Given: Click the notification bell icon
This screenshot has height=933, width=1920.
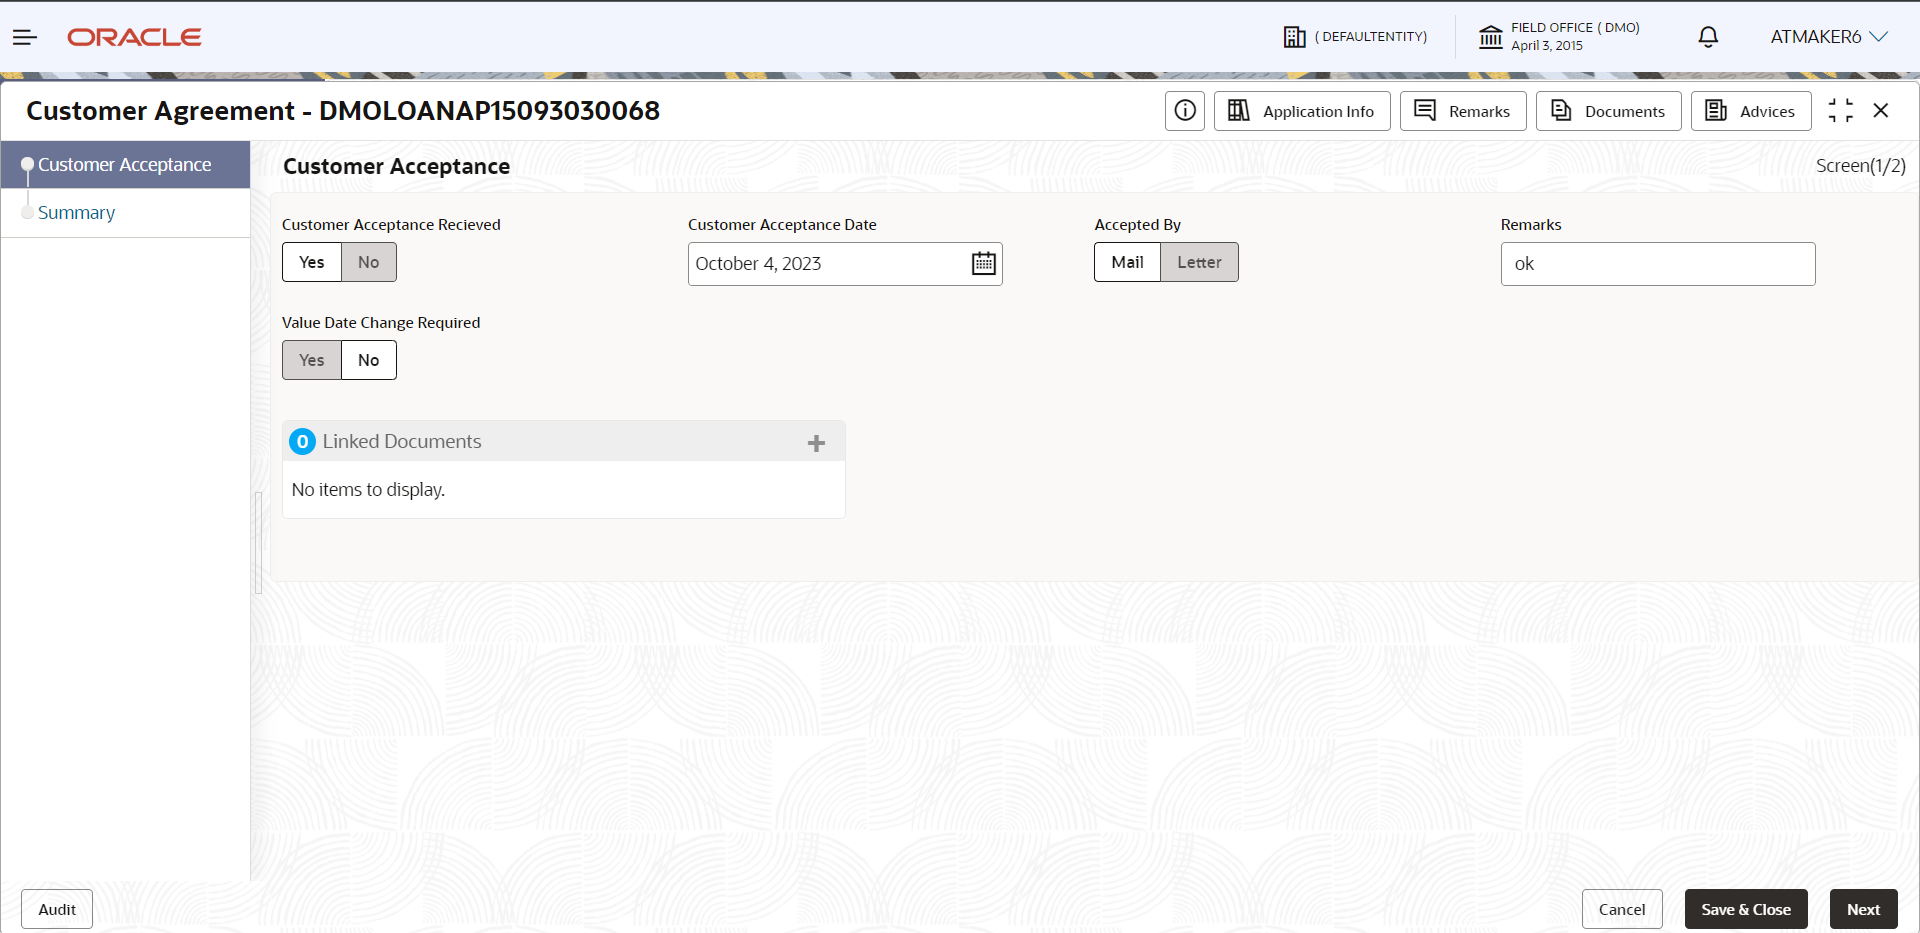Looking at the screenshot, I should (x=1708, y=37).
